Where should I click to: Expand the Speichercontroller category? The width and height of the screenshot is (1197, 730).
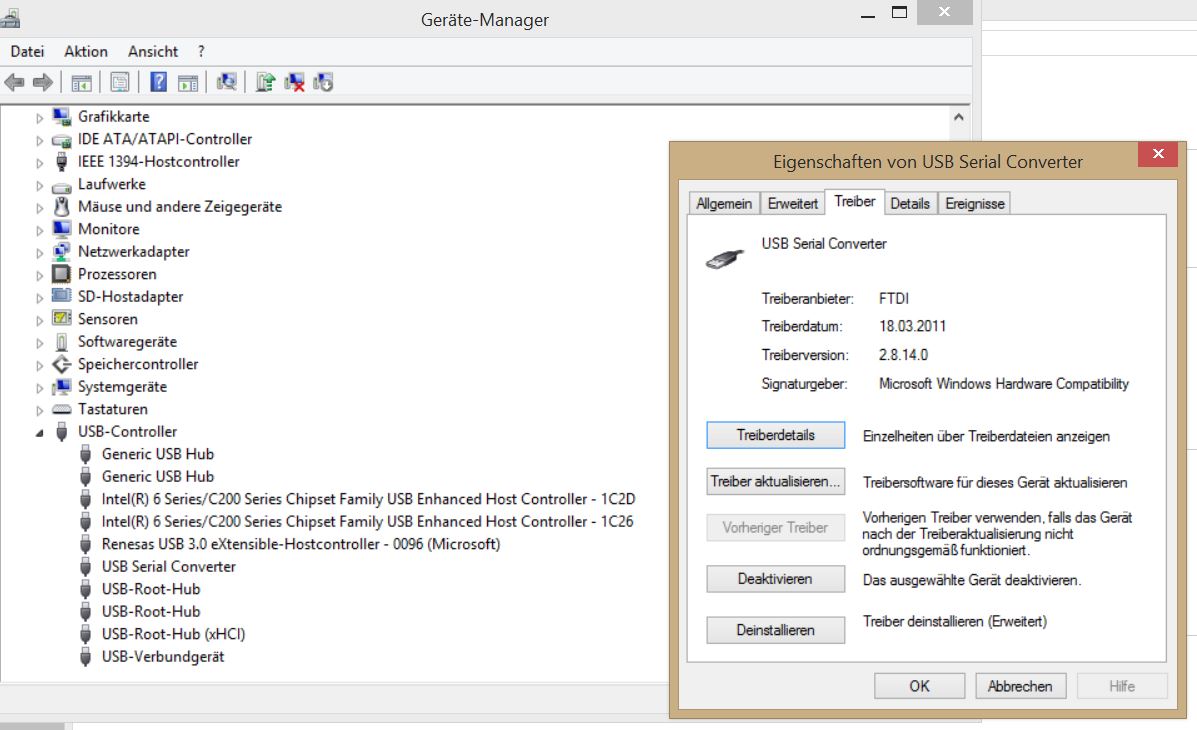40,366
